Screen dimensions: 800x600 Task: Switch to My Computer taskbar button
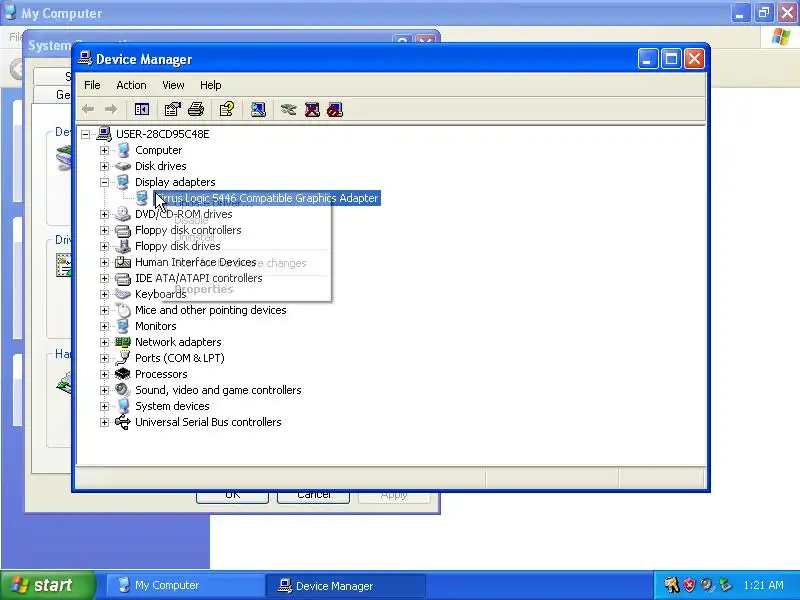pyautogui.click(x=185, y=585)
